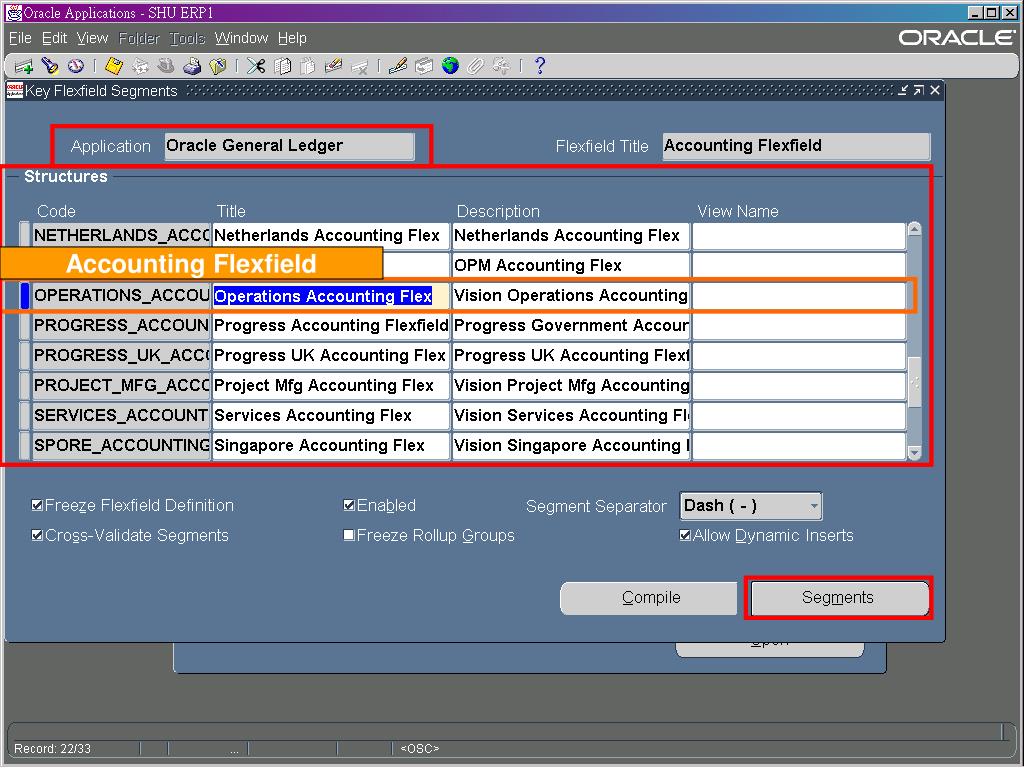
Task: Select the NETHERLANDS_ACCO code cell
Action: coord(121,236)
